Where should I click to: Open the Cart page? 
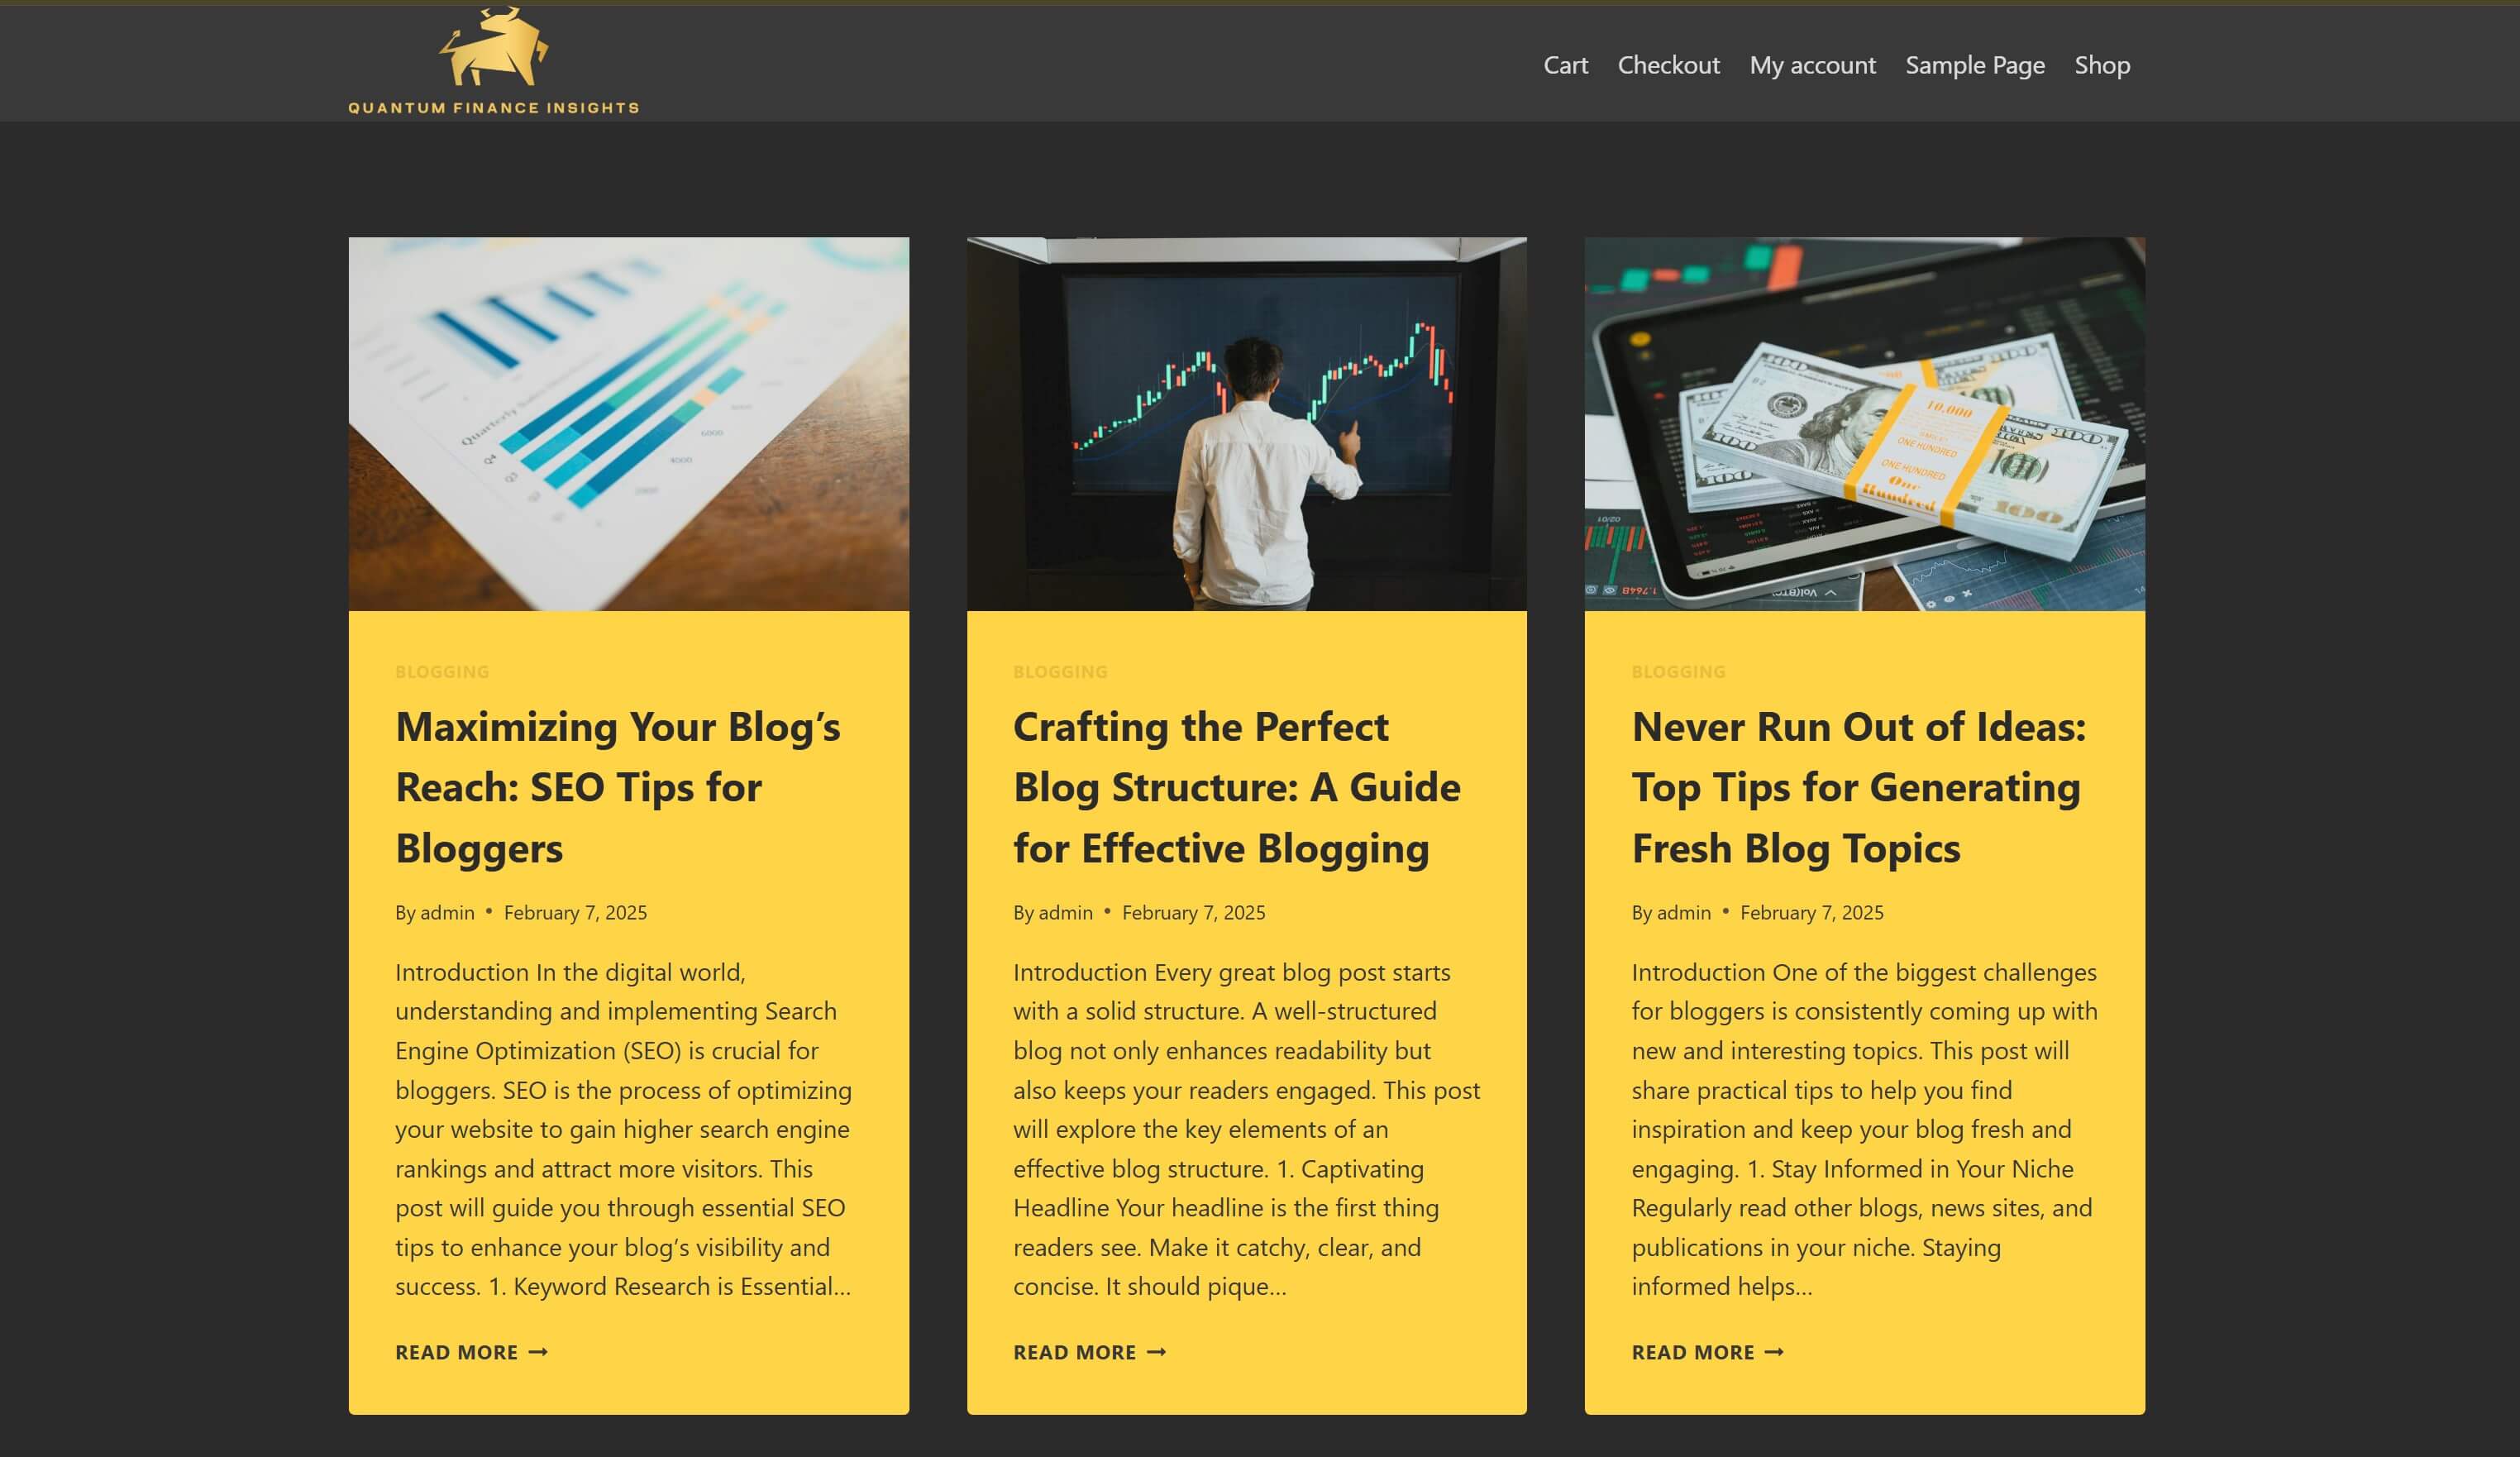click(x=1565, y=65)
